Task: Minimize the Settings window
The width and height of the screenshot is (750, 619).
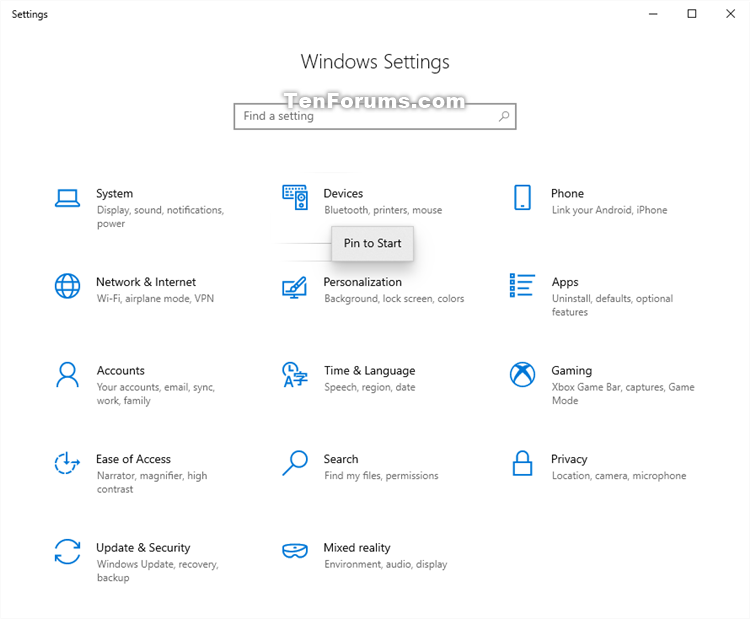Action: [653, 14]
